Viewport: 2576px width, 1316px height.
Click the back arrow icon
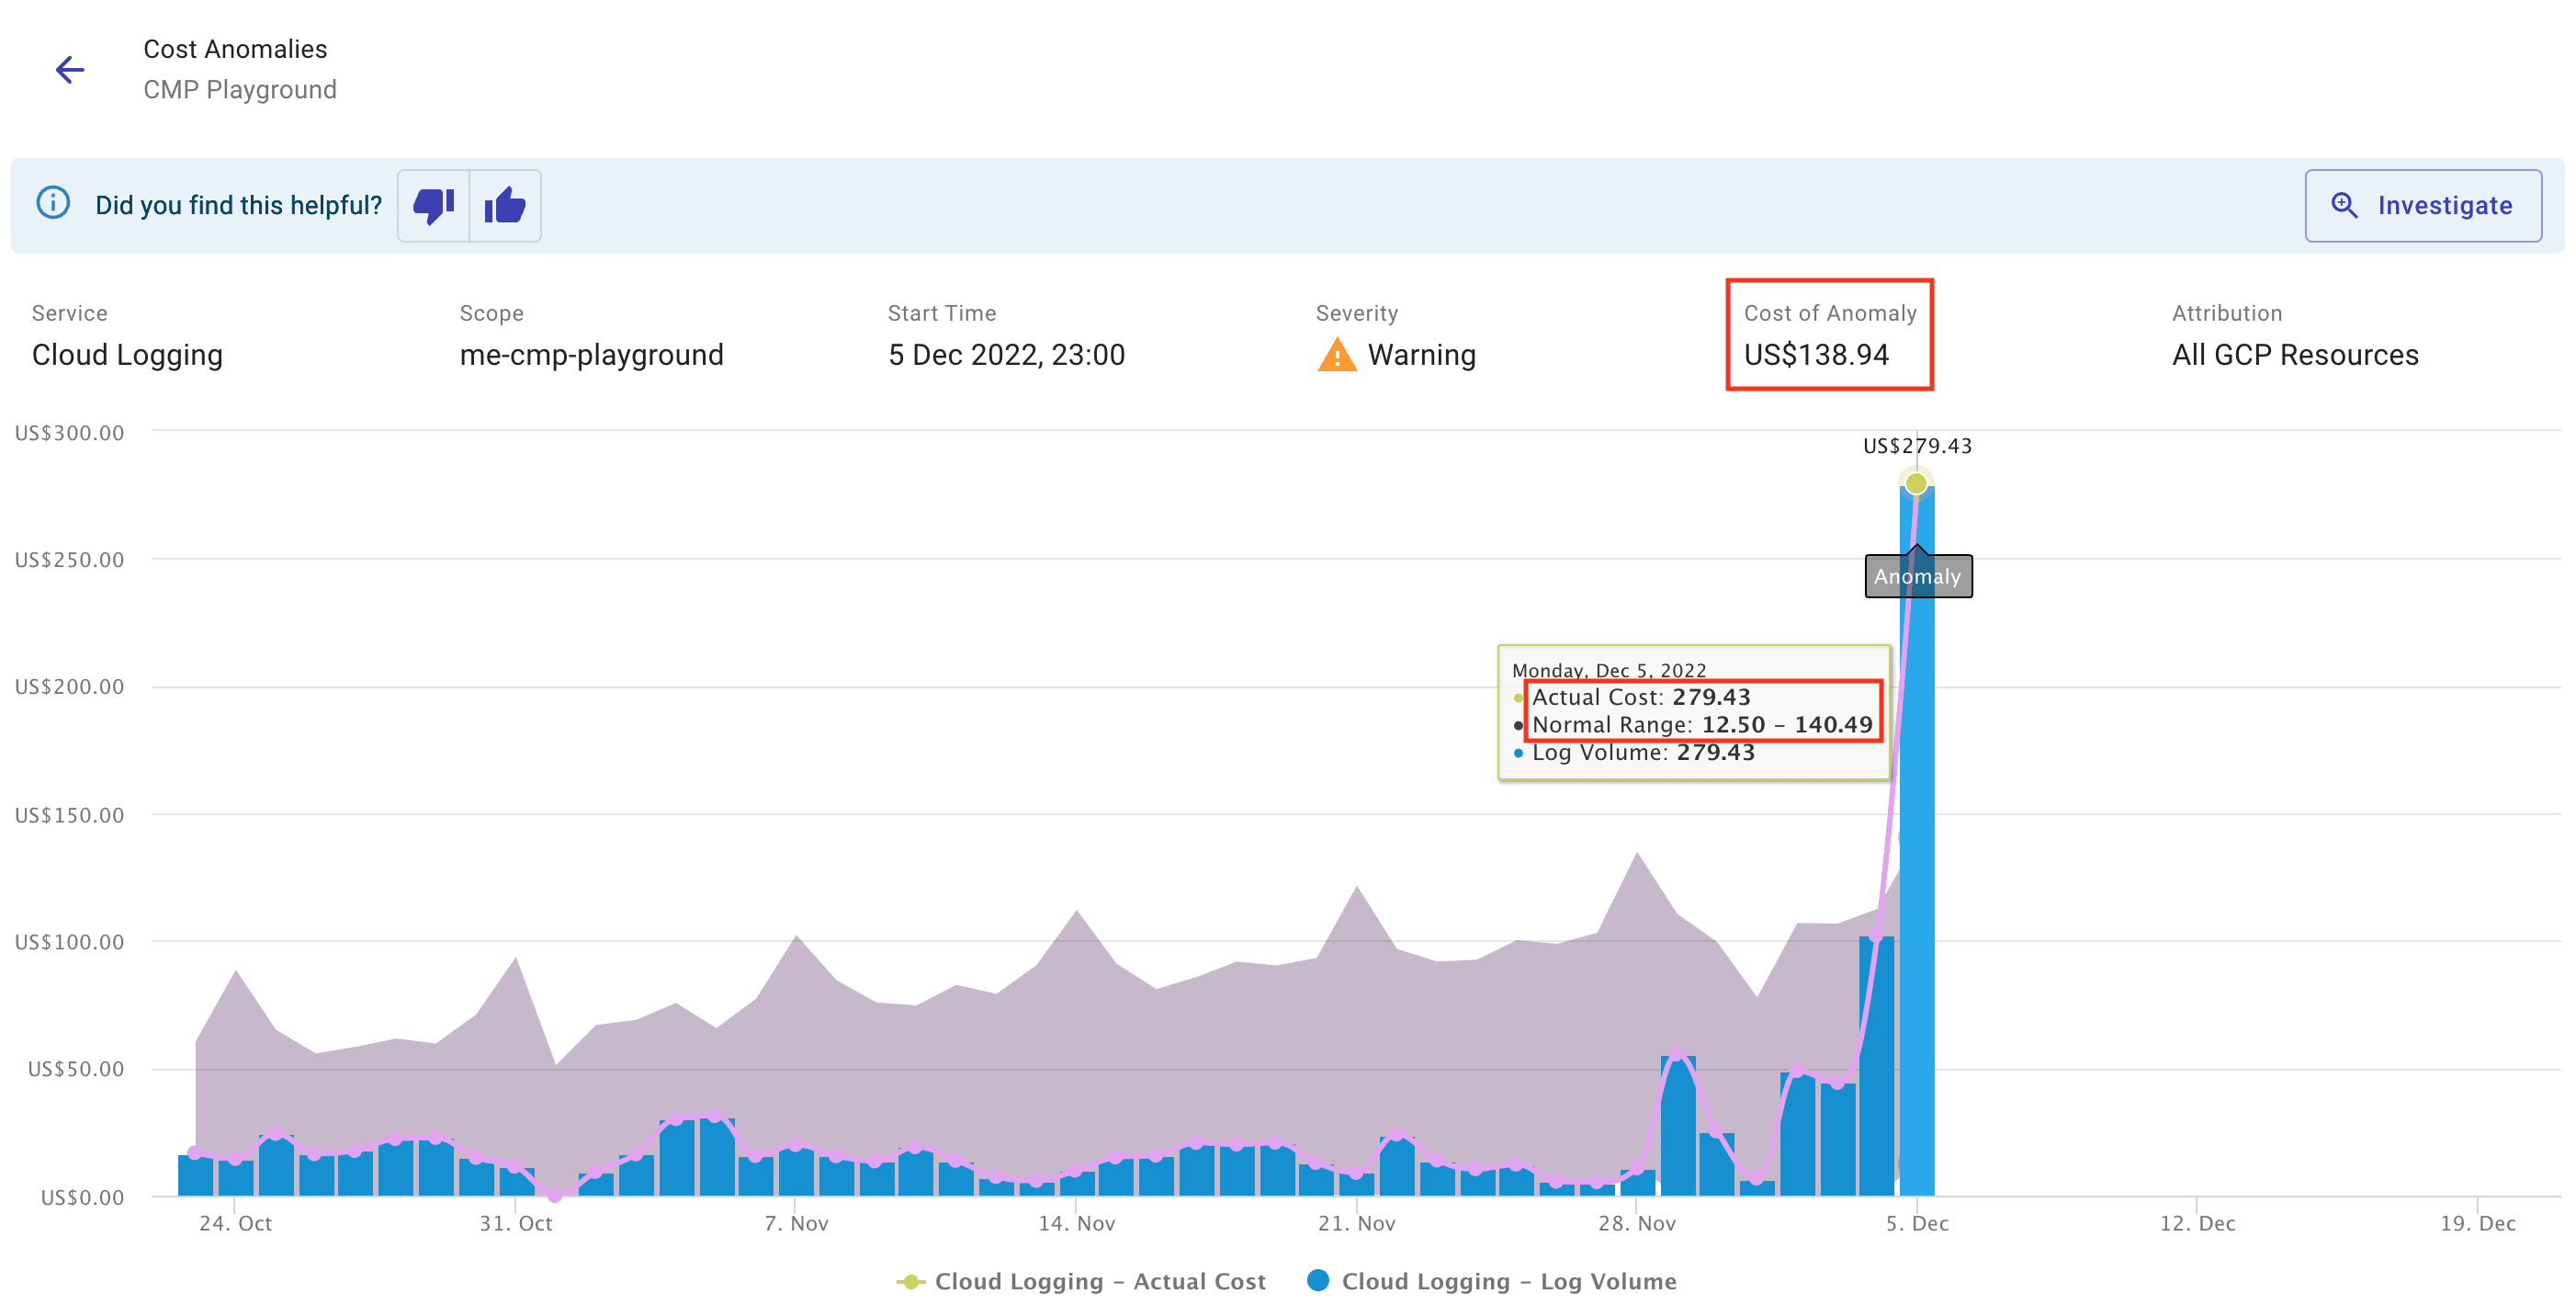coord(70,69)
